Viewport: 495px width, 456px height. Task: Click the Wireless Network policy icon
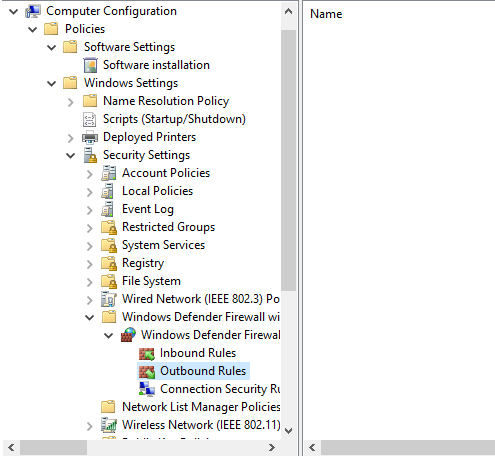109,425
